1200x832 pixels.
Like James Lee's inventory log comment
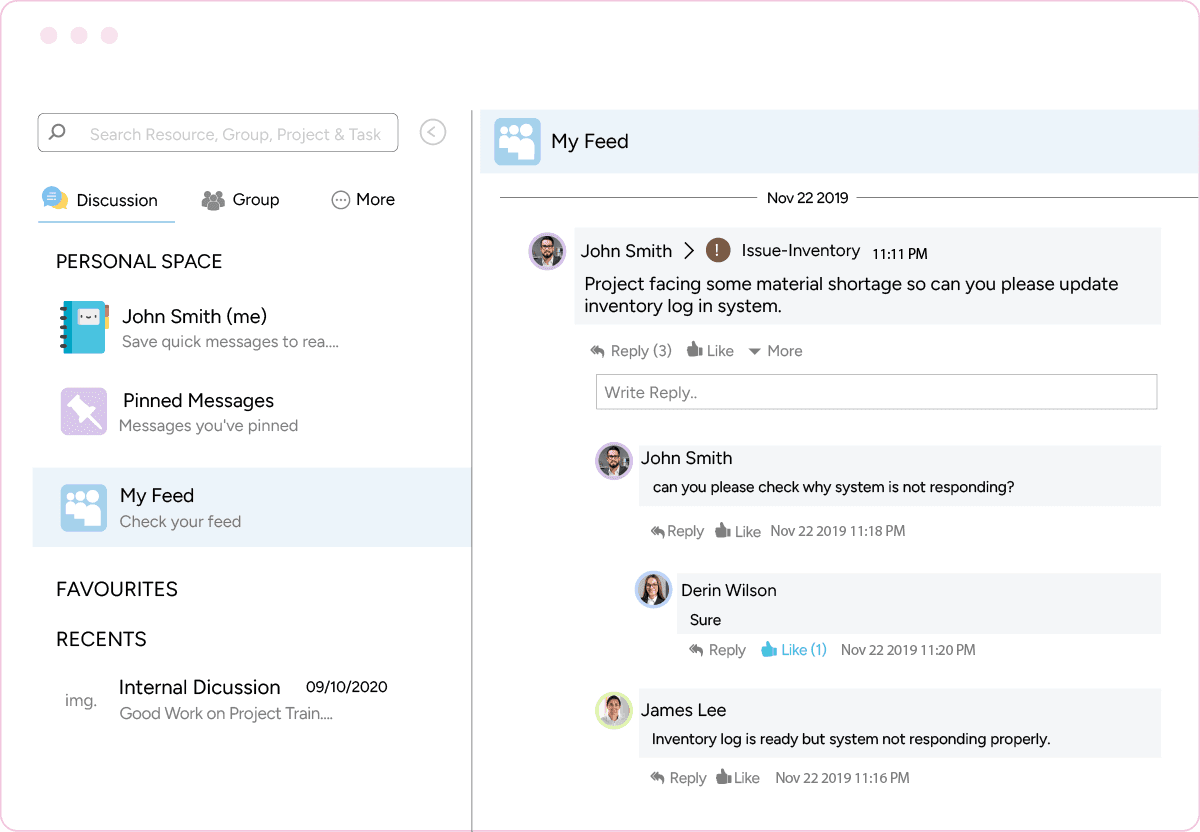click(x=737, y=778)
